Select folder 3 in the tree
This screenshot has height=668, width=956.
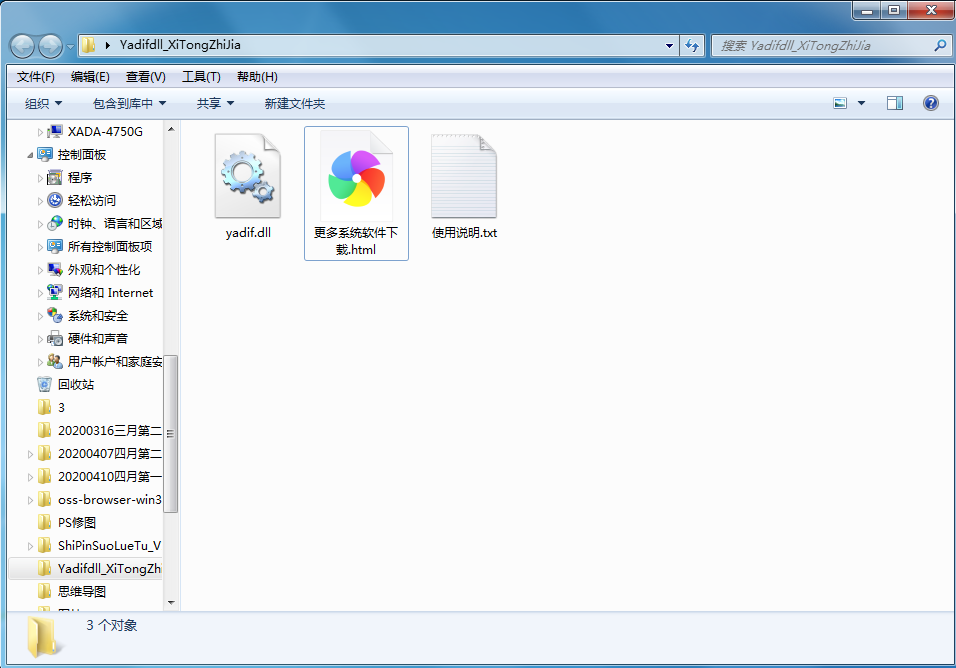click(x=61, y=408)
